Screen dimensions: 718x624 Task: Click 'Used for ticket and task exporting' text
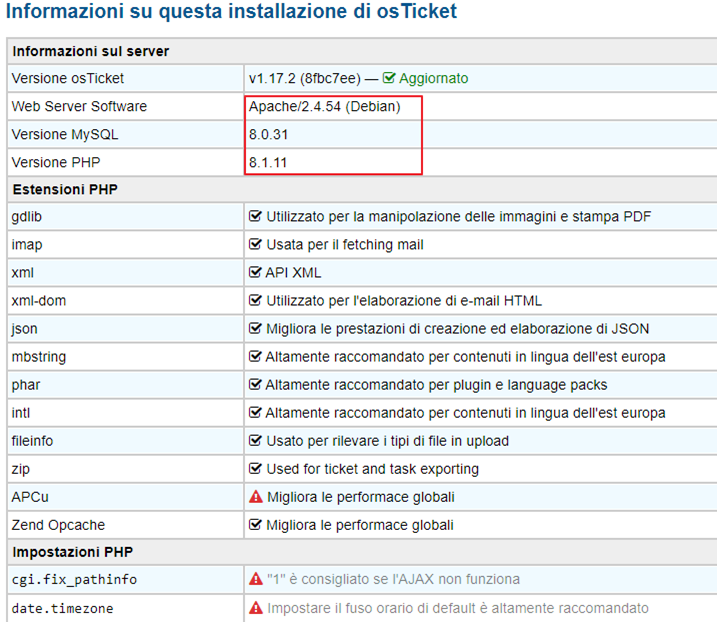click(373, 469)
